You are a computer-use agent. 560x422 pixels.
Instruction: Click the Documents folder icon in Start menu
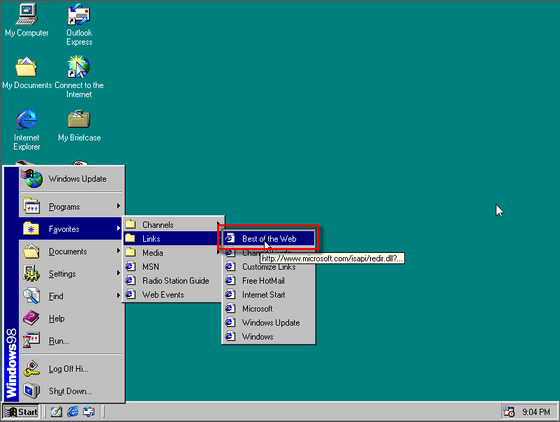(x=31, y=251)
